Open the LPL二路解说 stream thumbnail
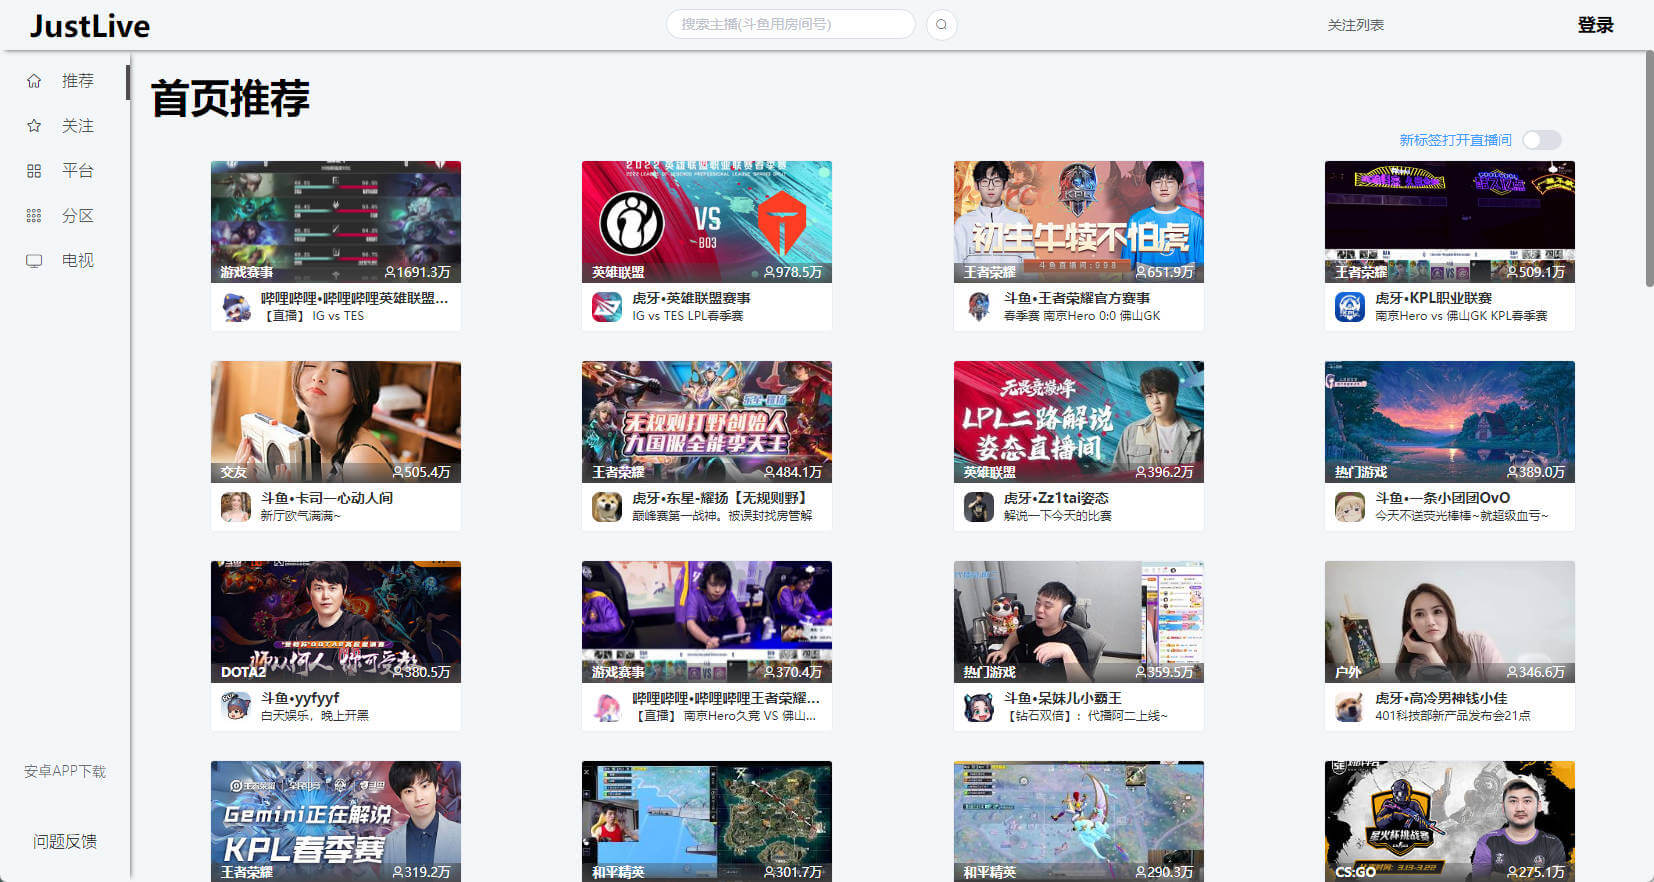The image size is (1654, 882). (1079, 422)
